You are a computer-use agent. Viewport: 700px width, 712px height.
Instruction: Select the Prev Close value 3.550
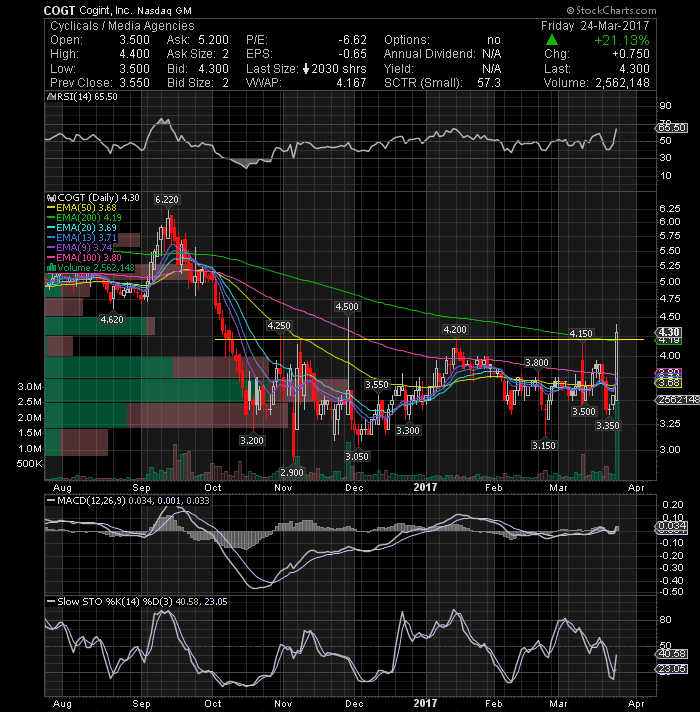pyautogui.click(x=134, y=83)
